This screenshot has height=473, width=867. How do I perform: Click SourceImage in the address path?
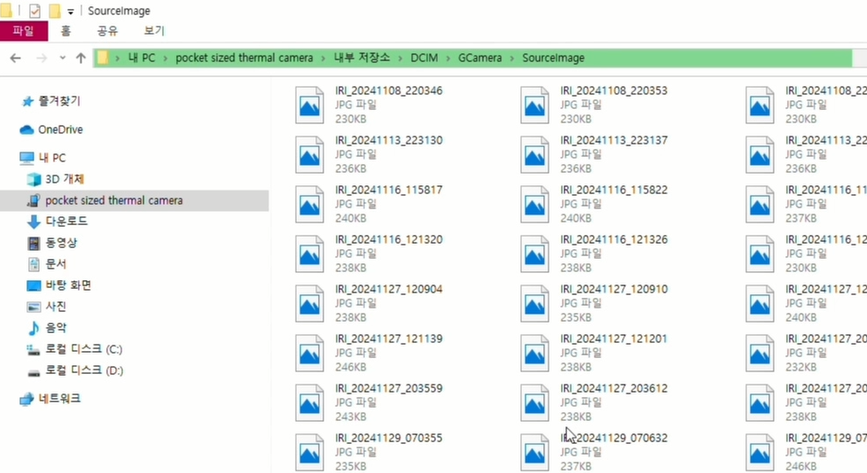coord(553,58)
